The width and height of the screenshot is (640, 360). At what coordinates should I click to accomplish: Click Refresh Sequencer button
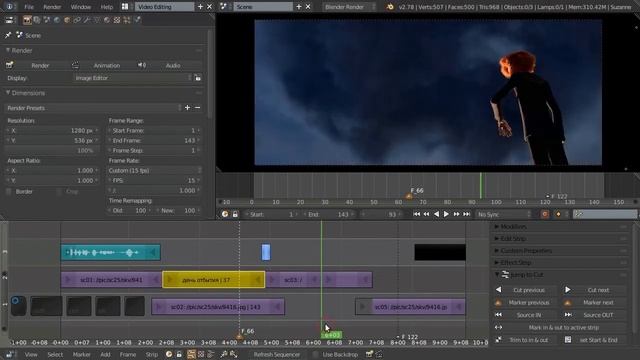pos(277,354)
